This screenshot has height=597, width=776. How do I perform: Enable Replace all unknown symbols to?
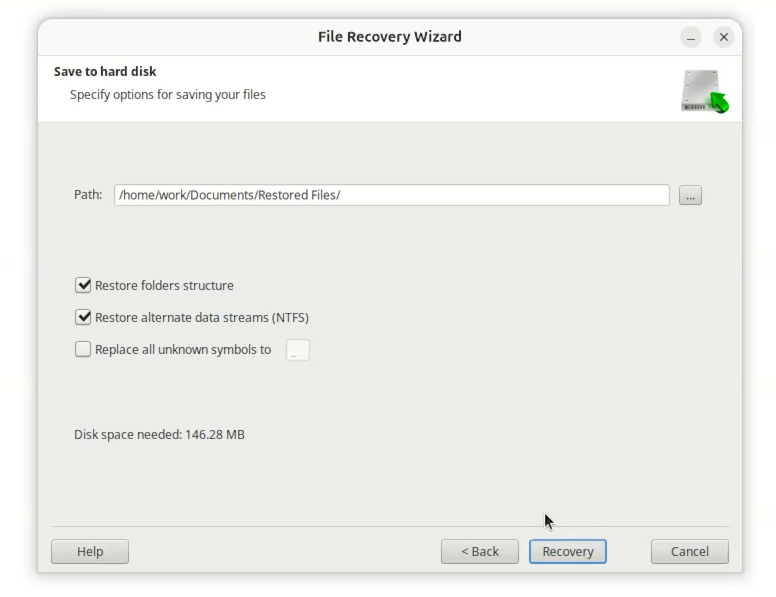(83, 349)
